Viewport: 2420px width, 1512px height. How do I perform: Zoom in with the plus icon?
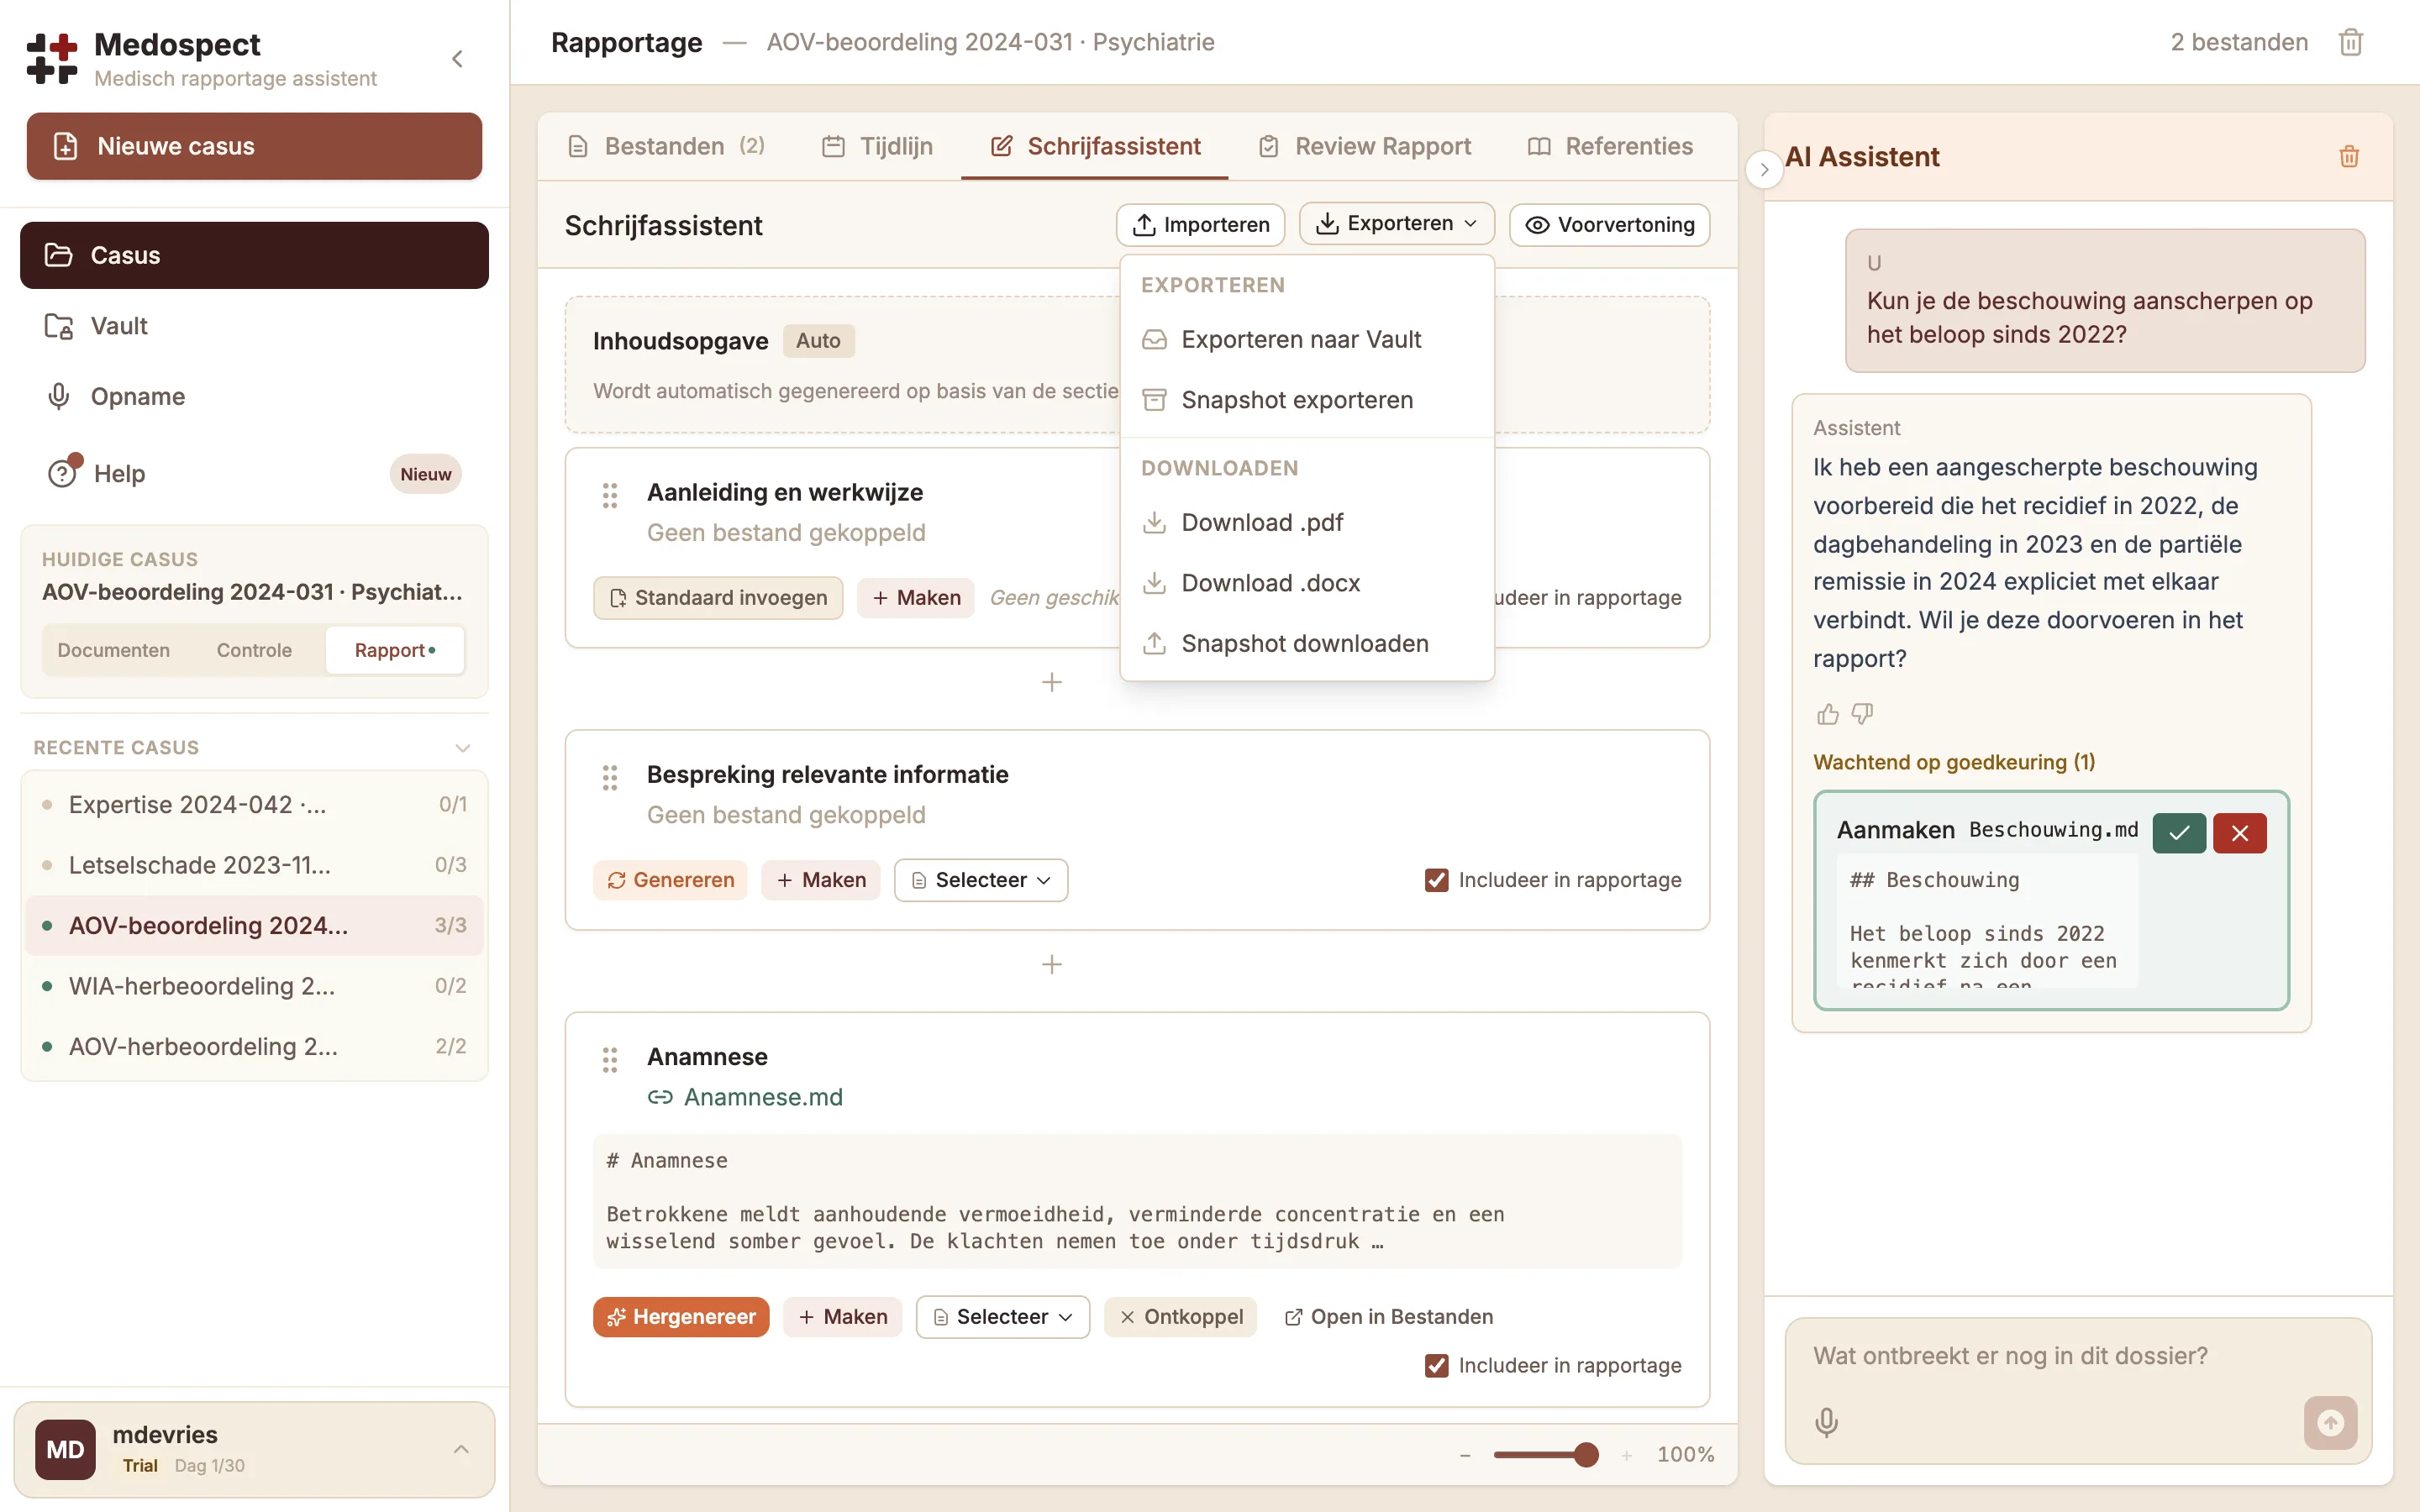pos(1627,1455)
